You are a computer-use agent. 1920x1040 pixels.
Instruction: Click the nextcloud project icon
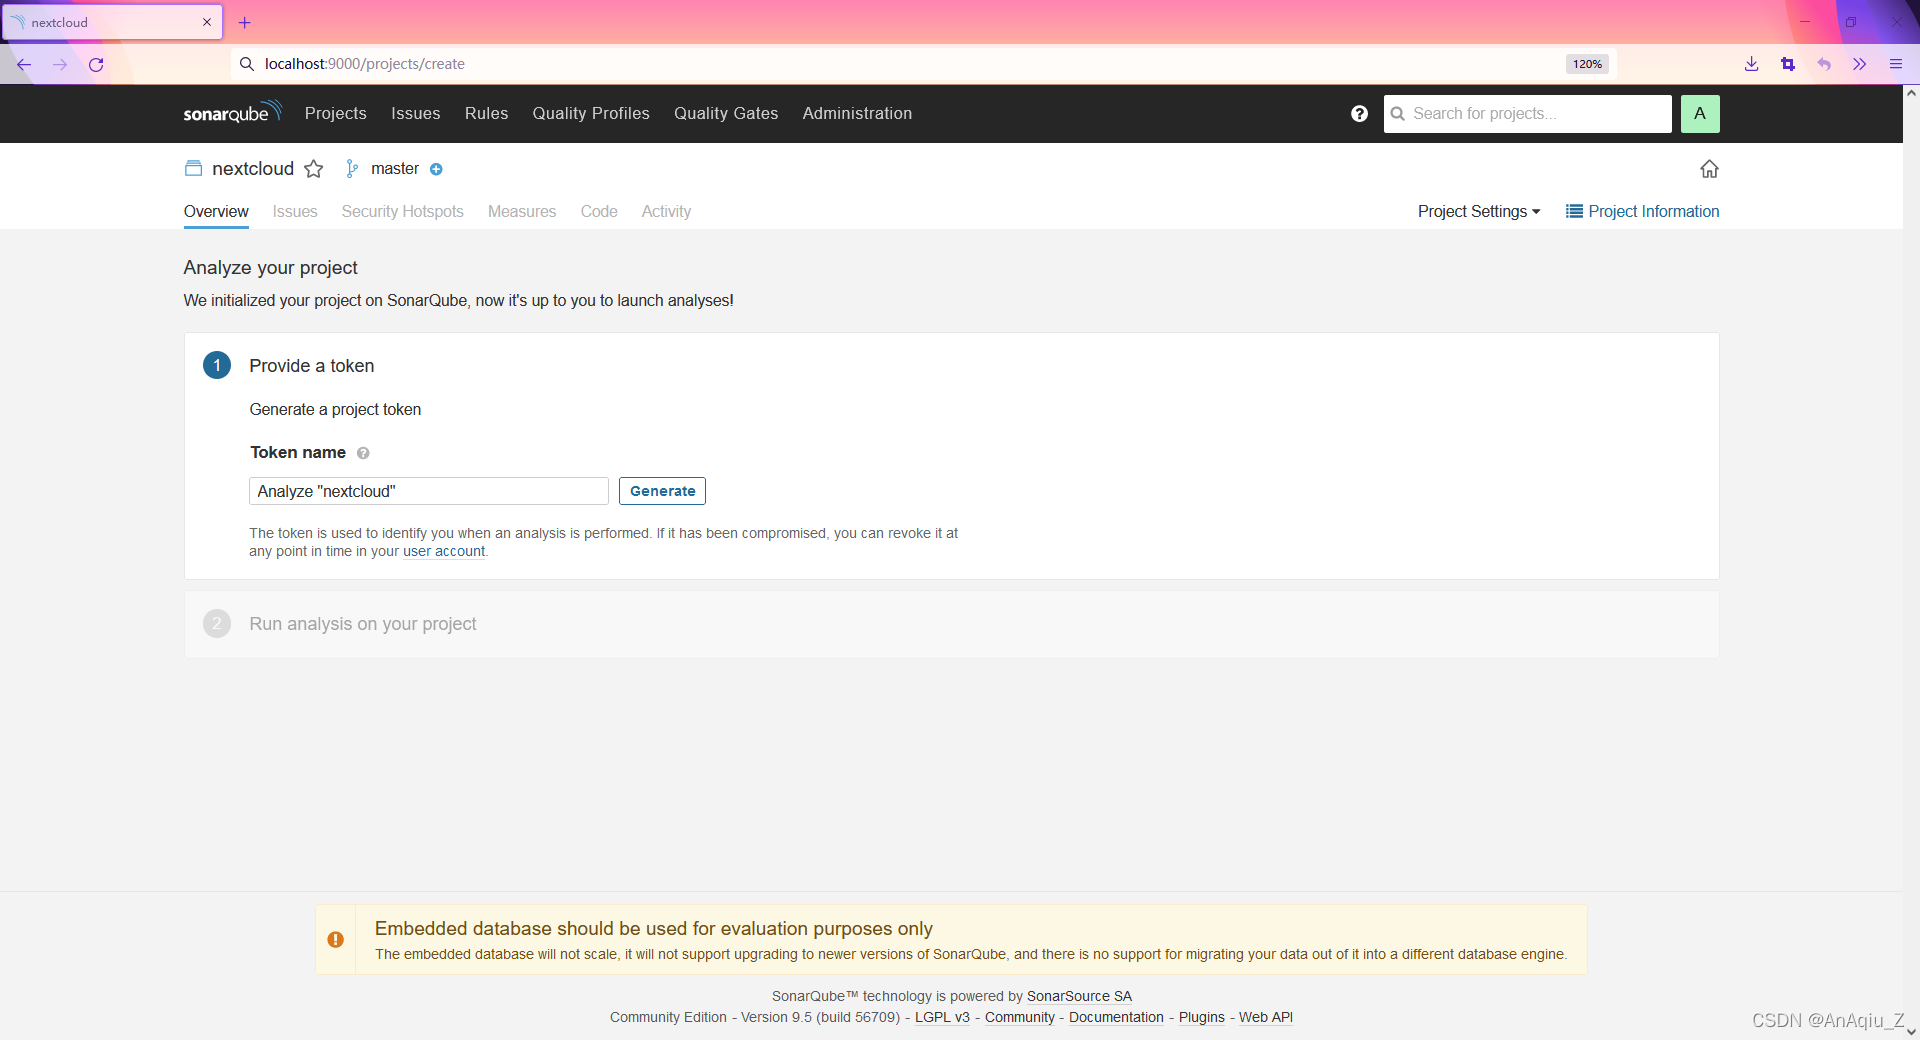[194, 169]
